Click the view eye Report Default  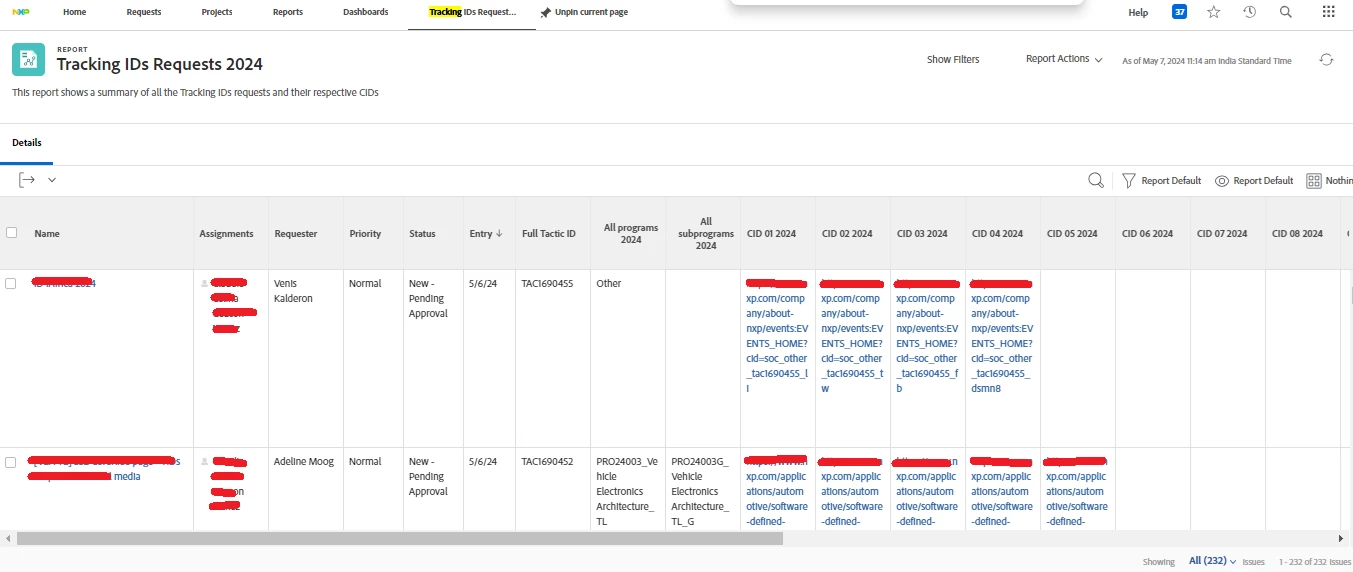pyautogui.click(x=1254, y=181)
